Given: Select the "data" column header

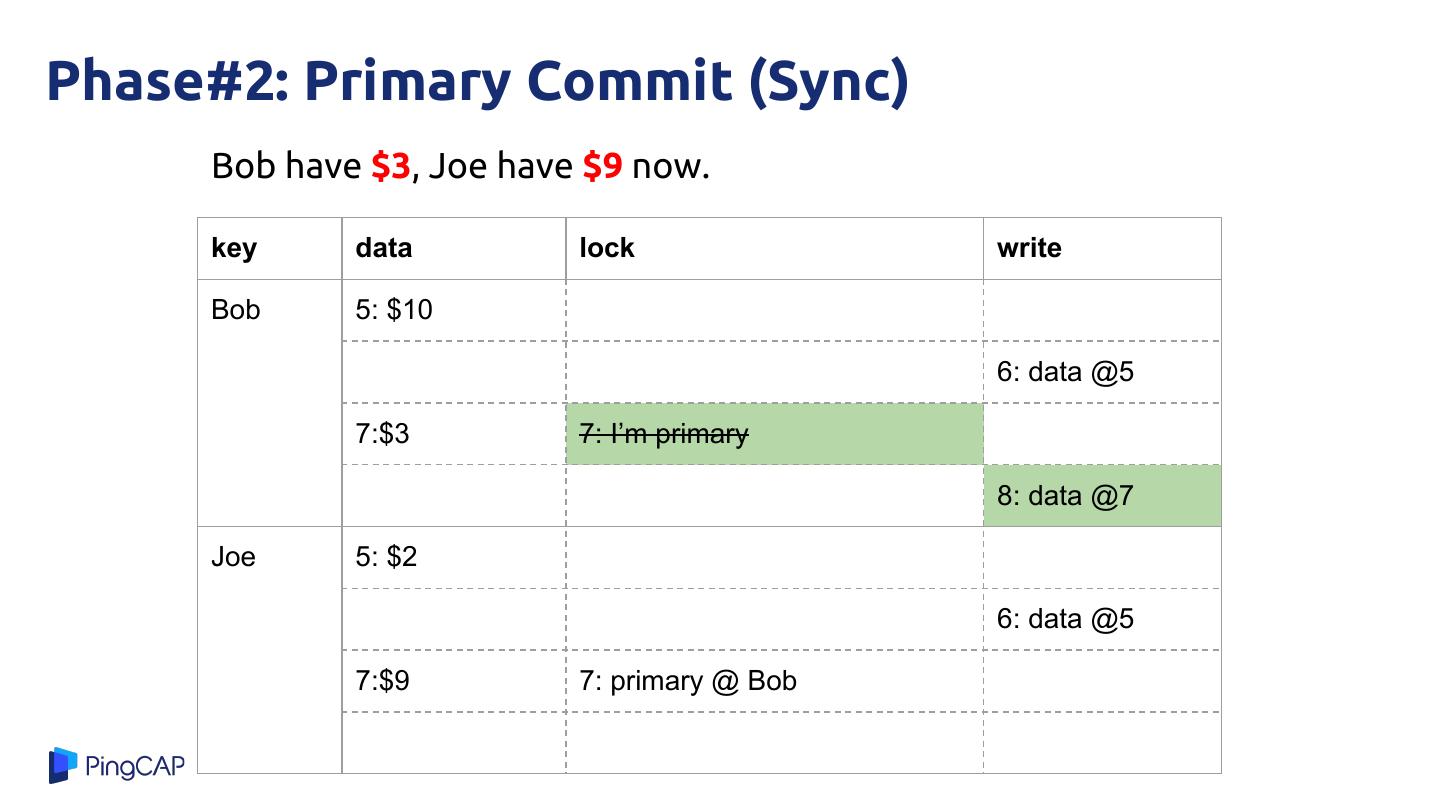Looking at the screenshot, I should (x=384, y=248).
